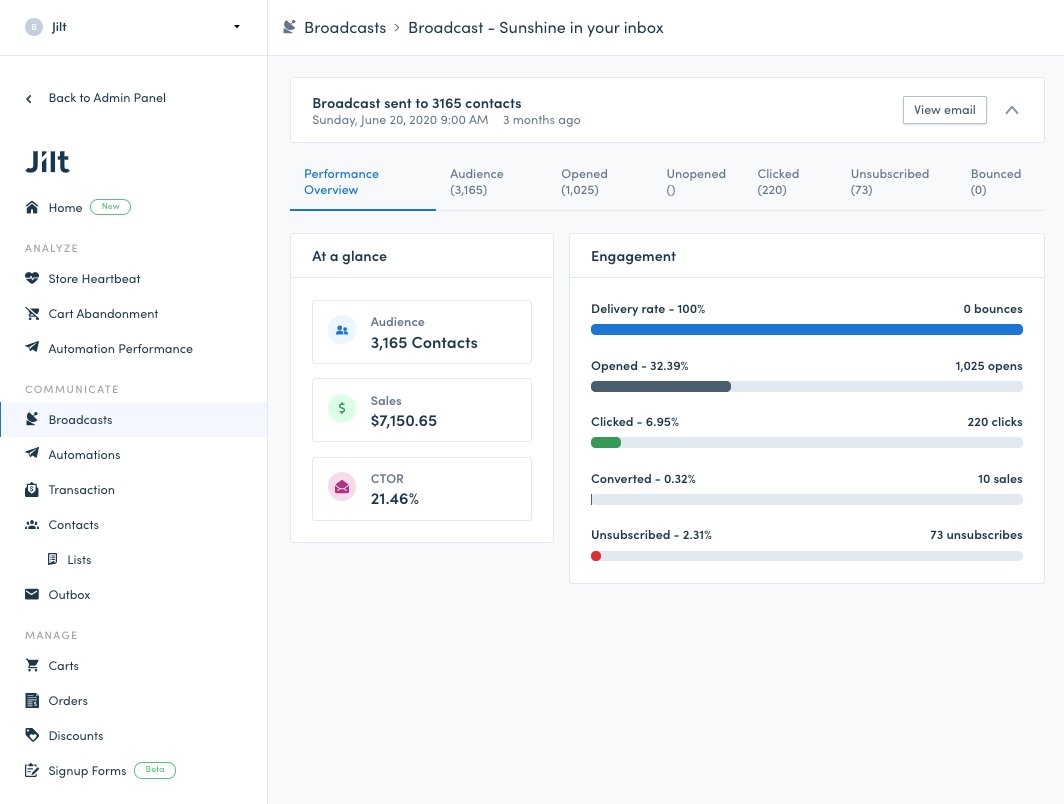
Task: Open Lists submenu item
Action: (79, 560)
